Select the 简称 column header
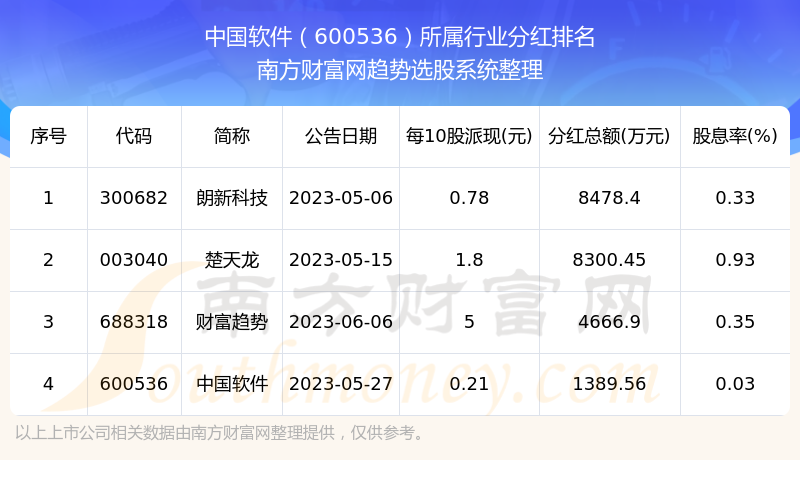800x482 pixels. point(232,137)
